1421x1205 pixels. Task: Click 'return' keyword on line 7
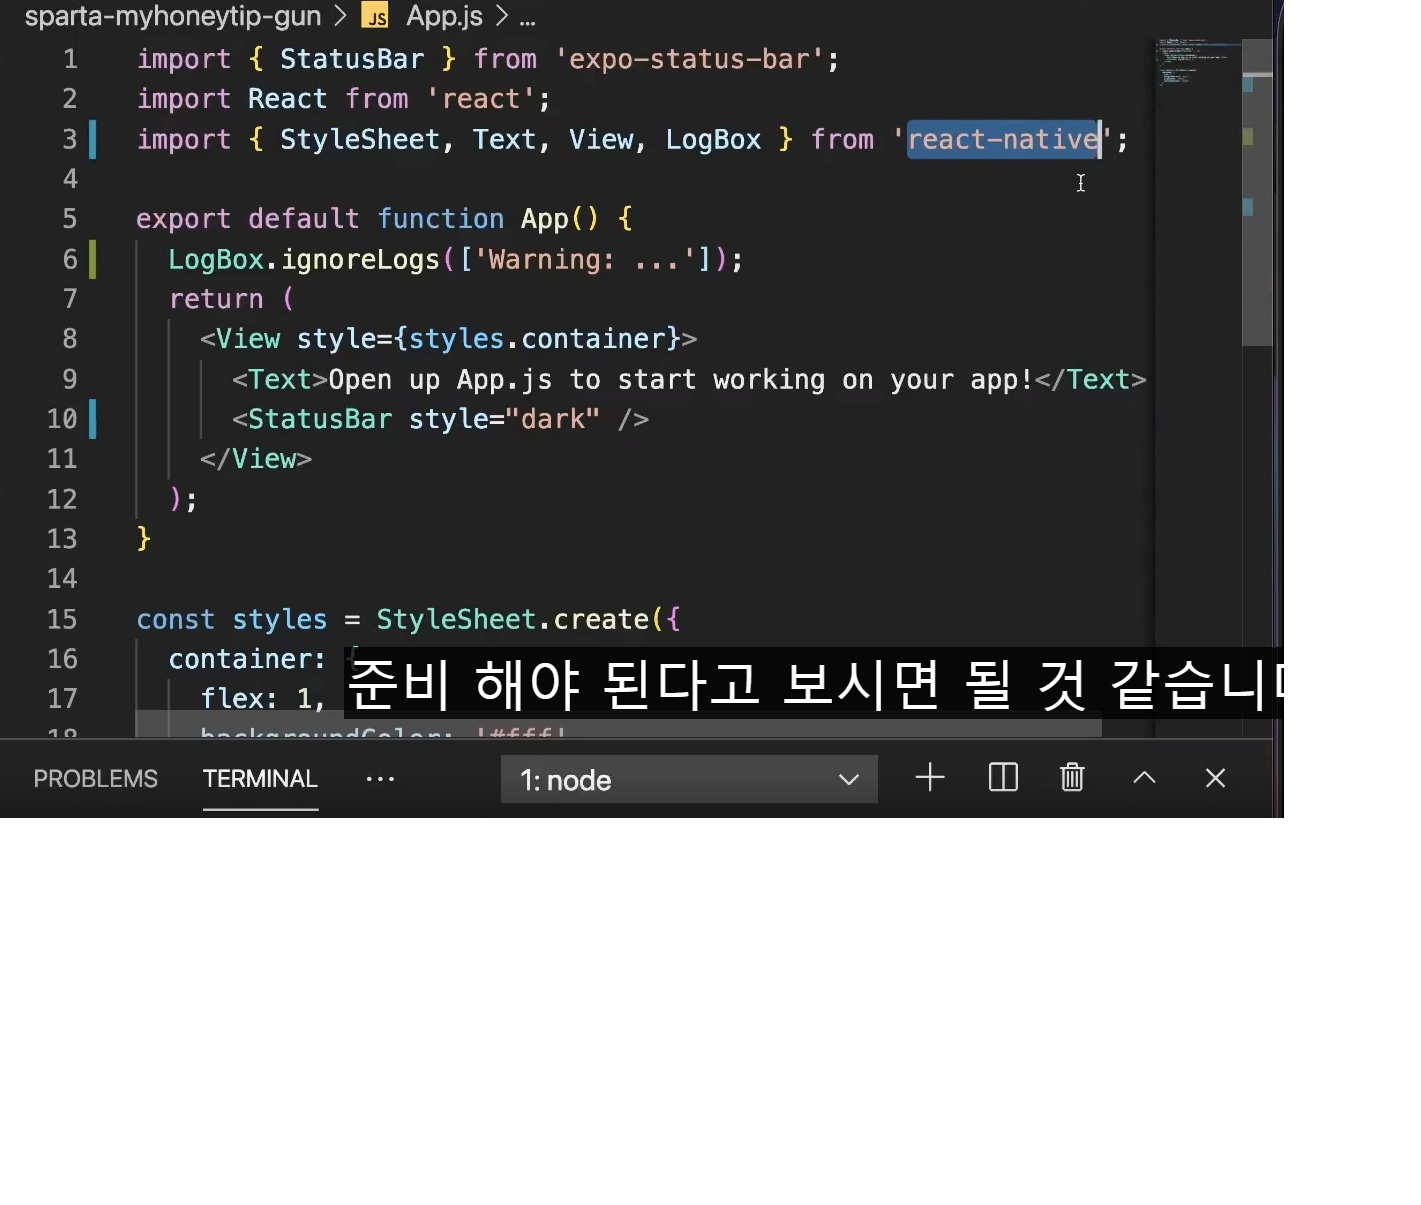coord(216,299)
